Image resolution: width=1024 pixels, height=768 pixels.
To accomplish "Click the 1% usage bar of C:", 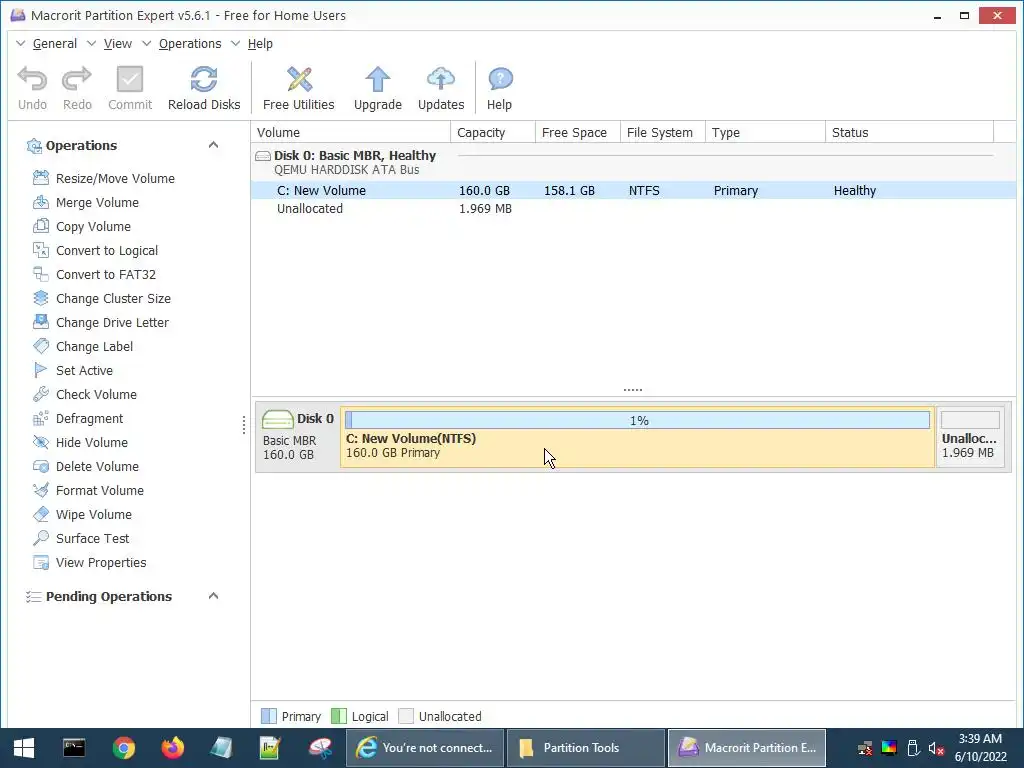I will pyautogui.click(x=637, y=421).
